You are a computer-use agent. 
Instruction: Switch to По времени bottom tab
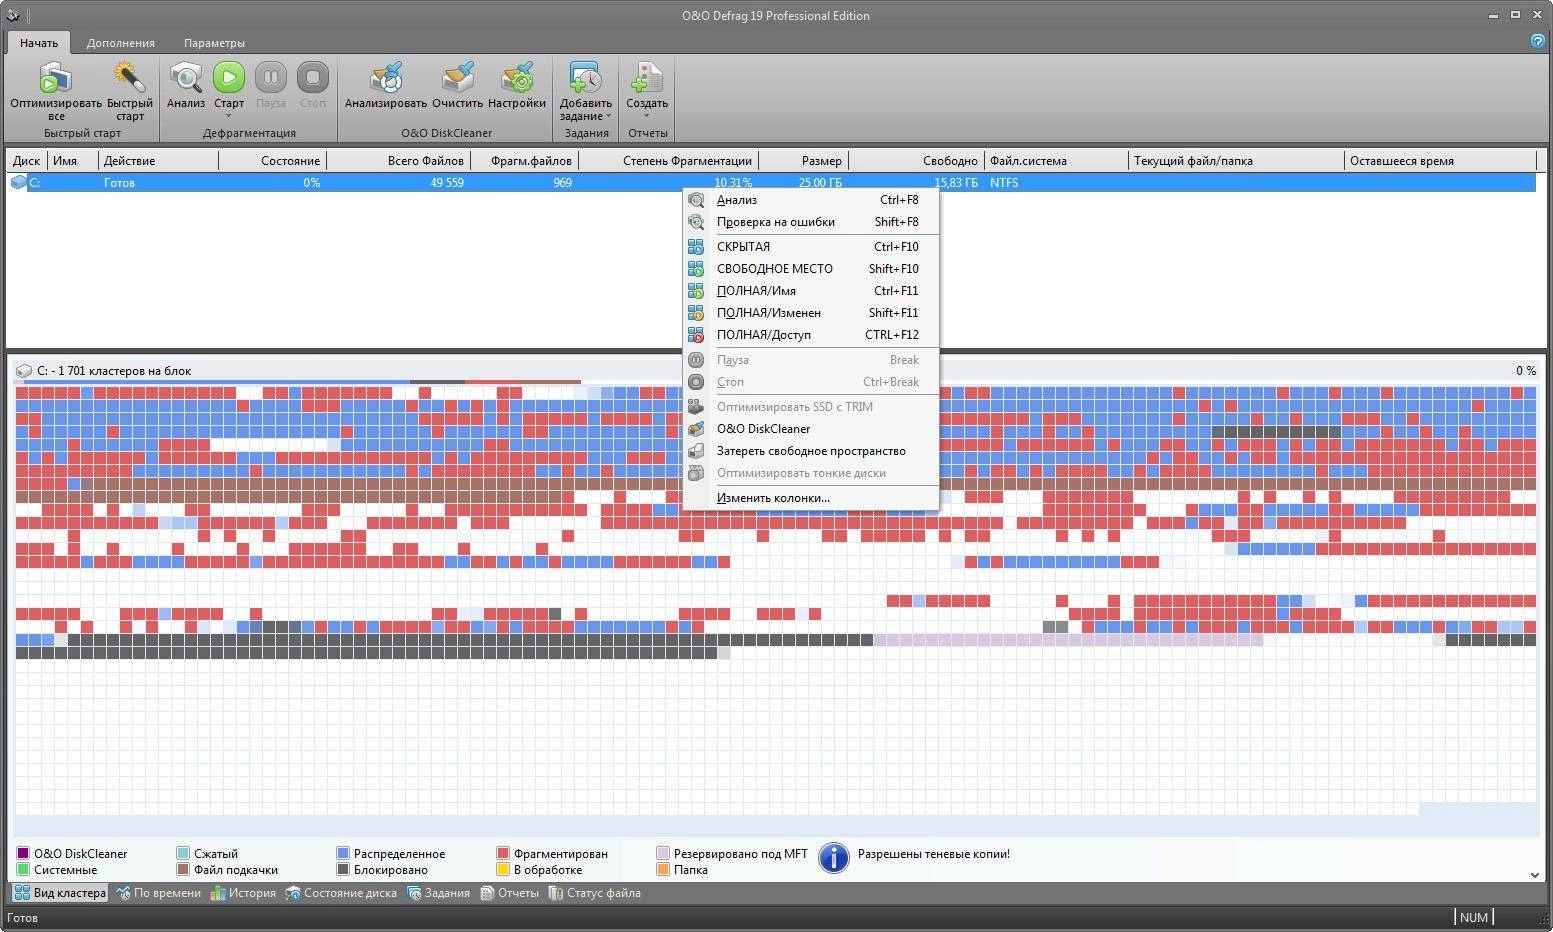[x=158, y=893]
